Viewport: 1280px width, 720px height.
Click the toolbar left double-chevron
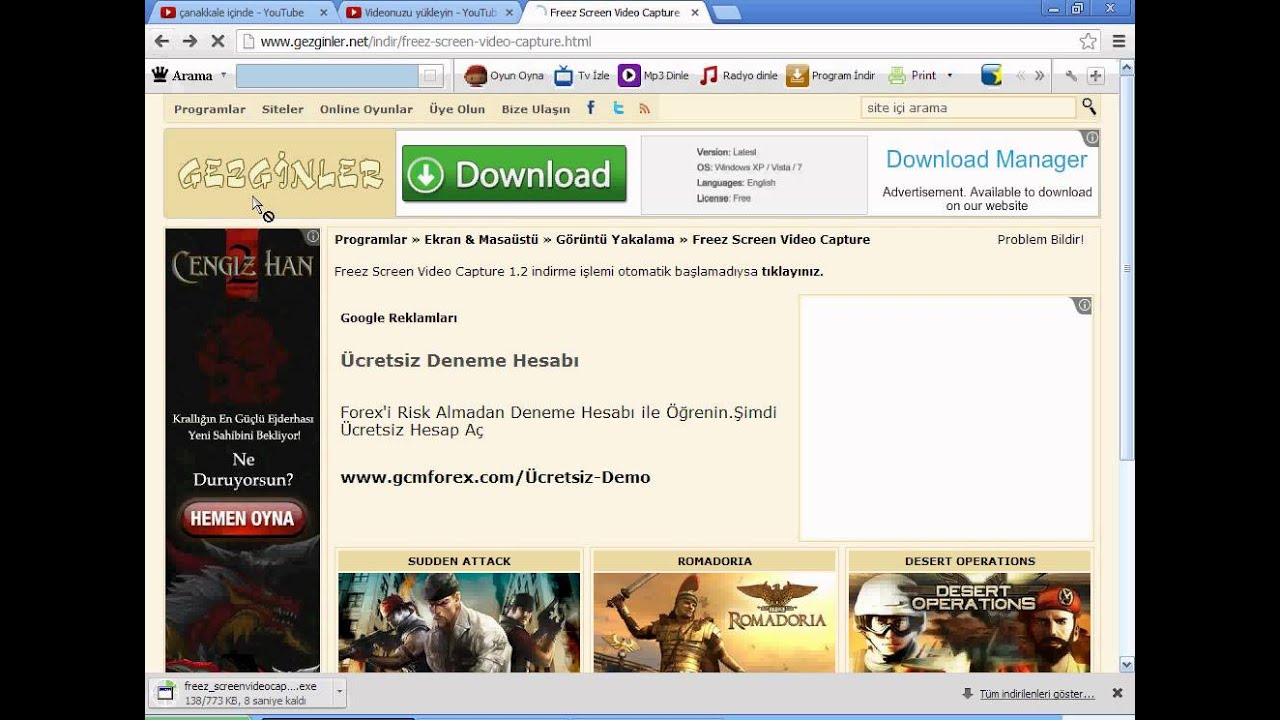tap(1021, 75)
